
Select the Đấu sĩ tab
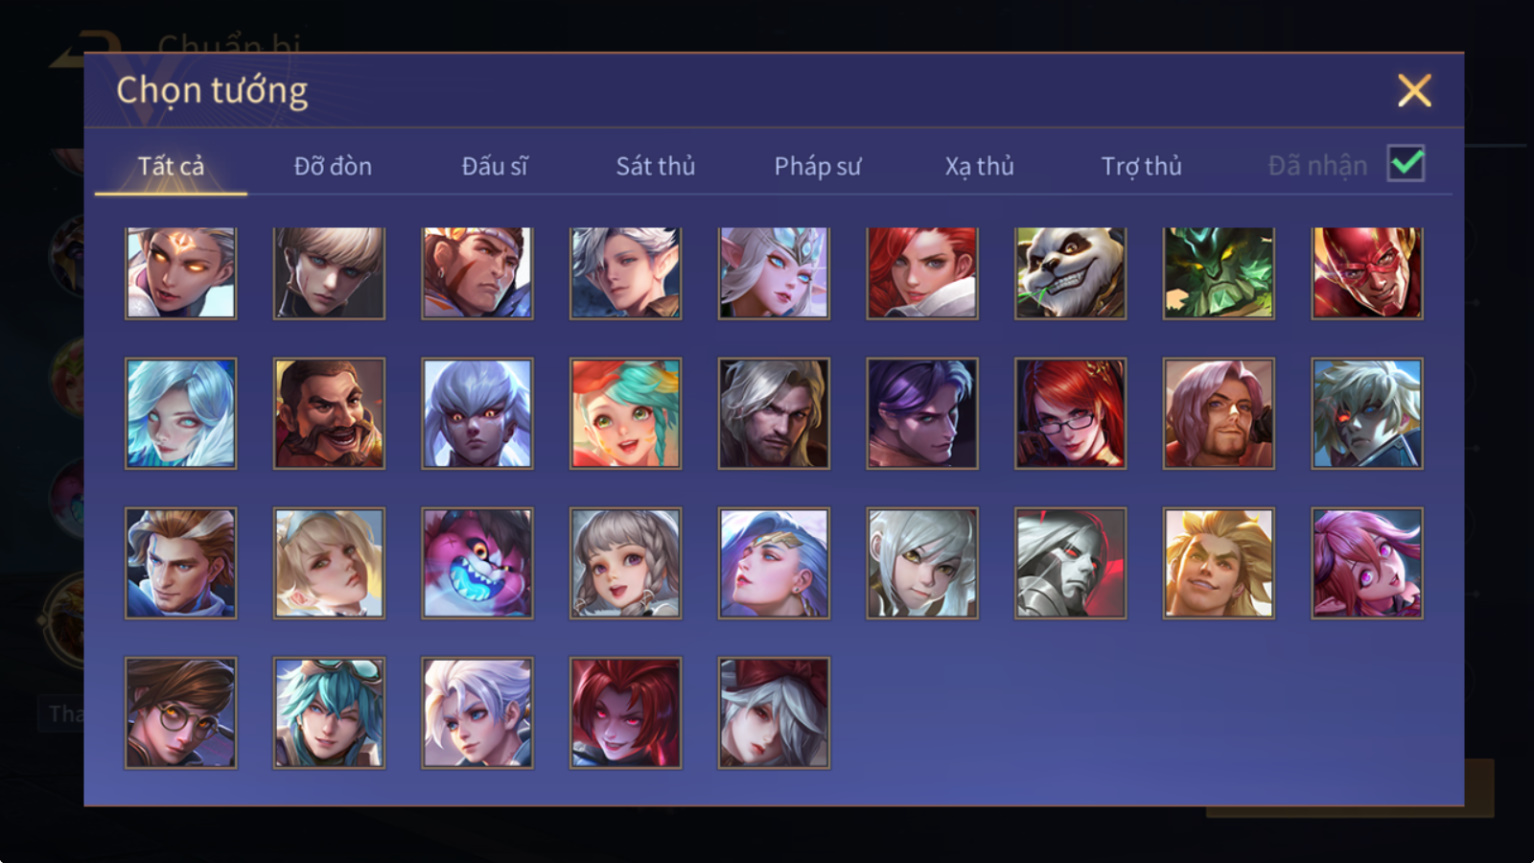494,166
